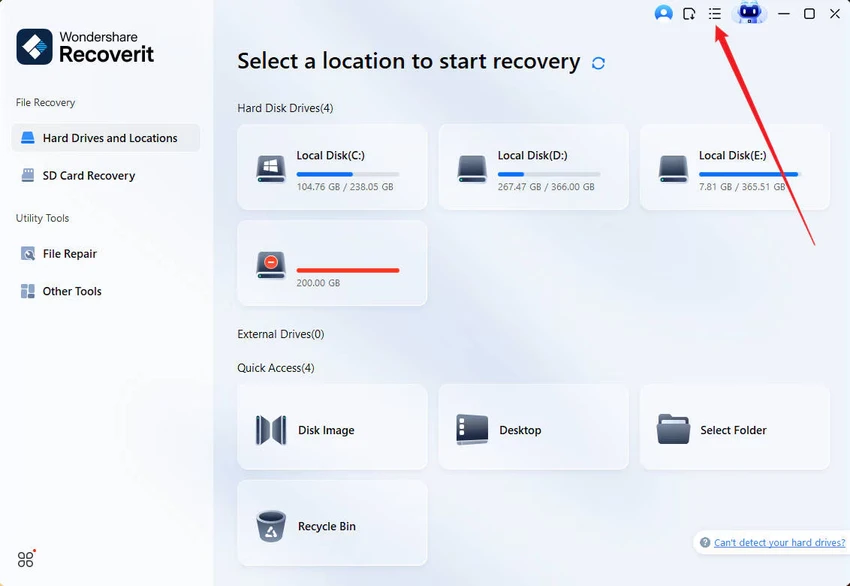Click the drive icon of Local Disk(D:)
This screenshot has width=850, height=586.
click(472, 169)
